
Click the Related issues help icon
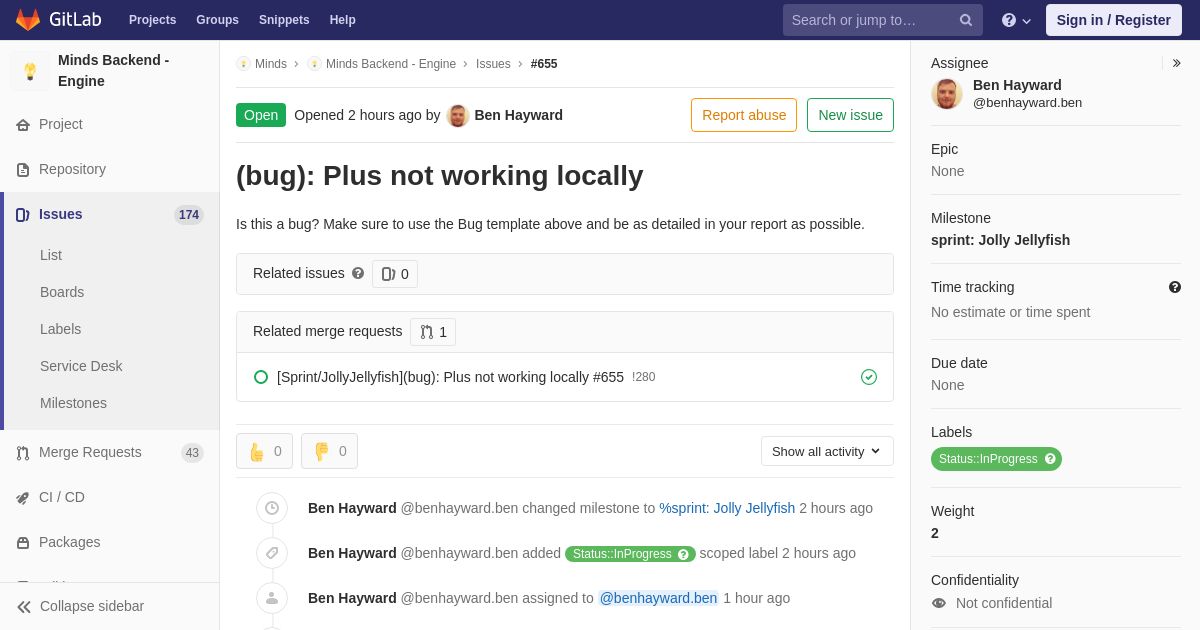point(358,273)
